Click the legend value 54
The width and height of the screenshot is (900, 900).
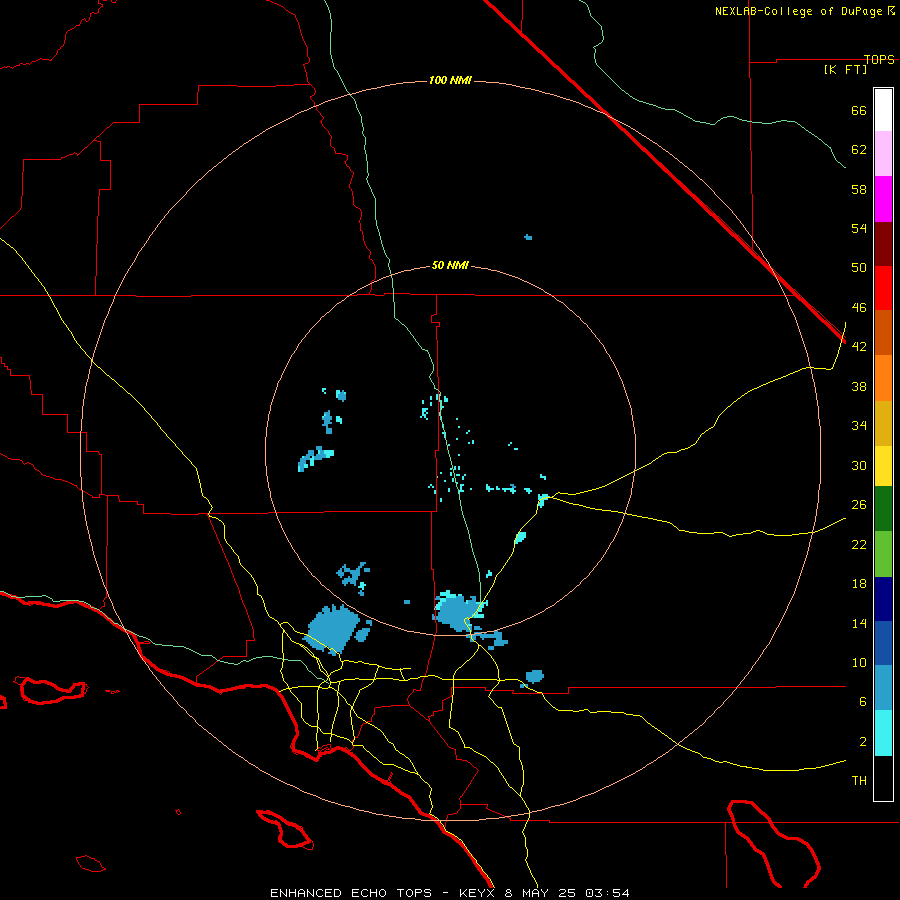[859, 228]
